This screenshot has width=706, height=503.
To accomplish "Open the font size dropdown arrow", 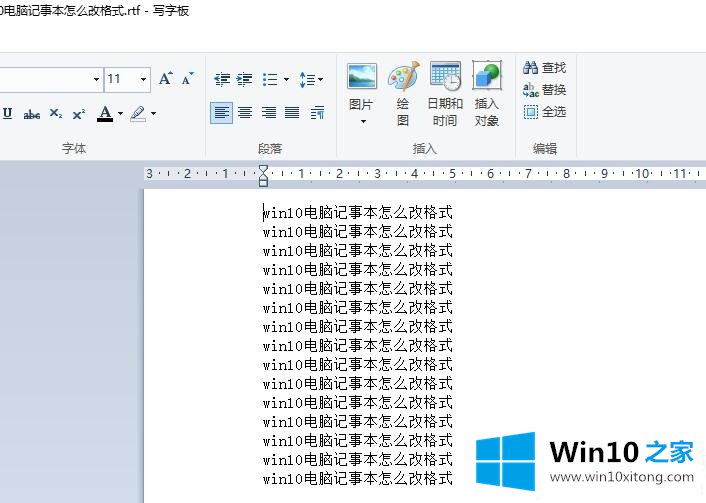I will coord(143,80).
